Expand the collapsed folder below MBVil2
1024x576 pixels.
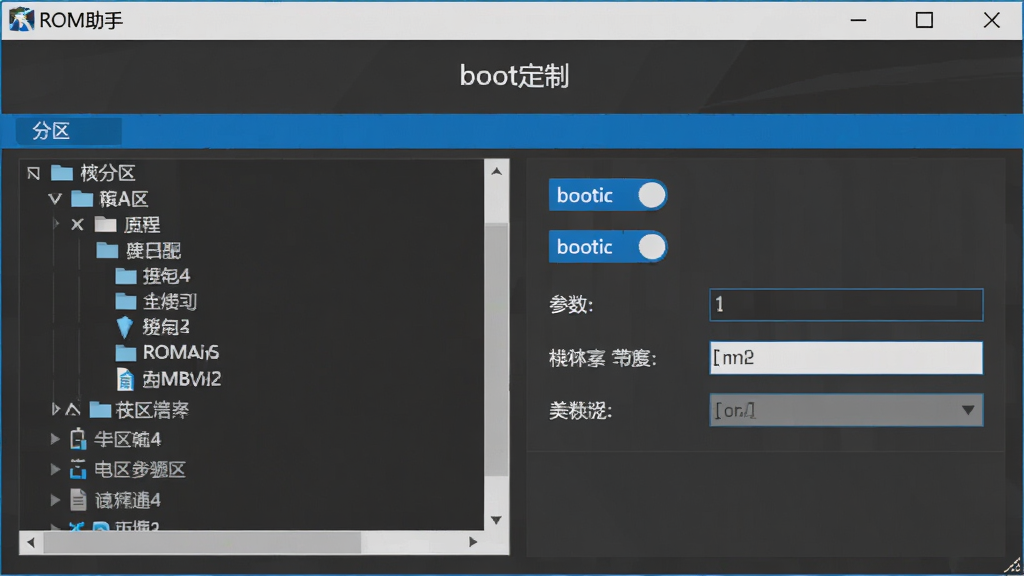pos(56,409)
